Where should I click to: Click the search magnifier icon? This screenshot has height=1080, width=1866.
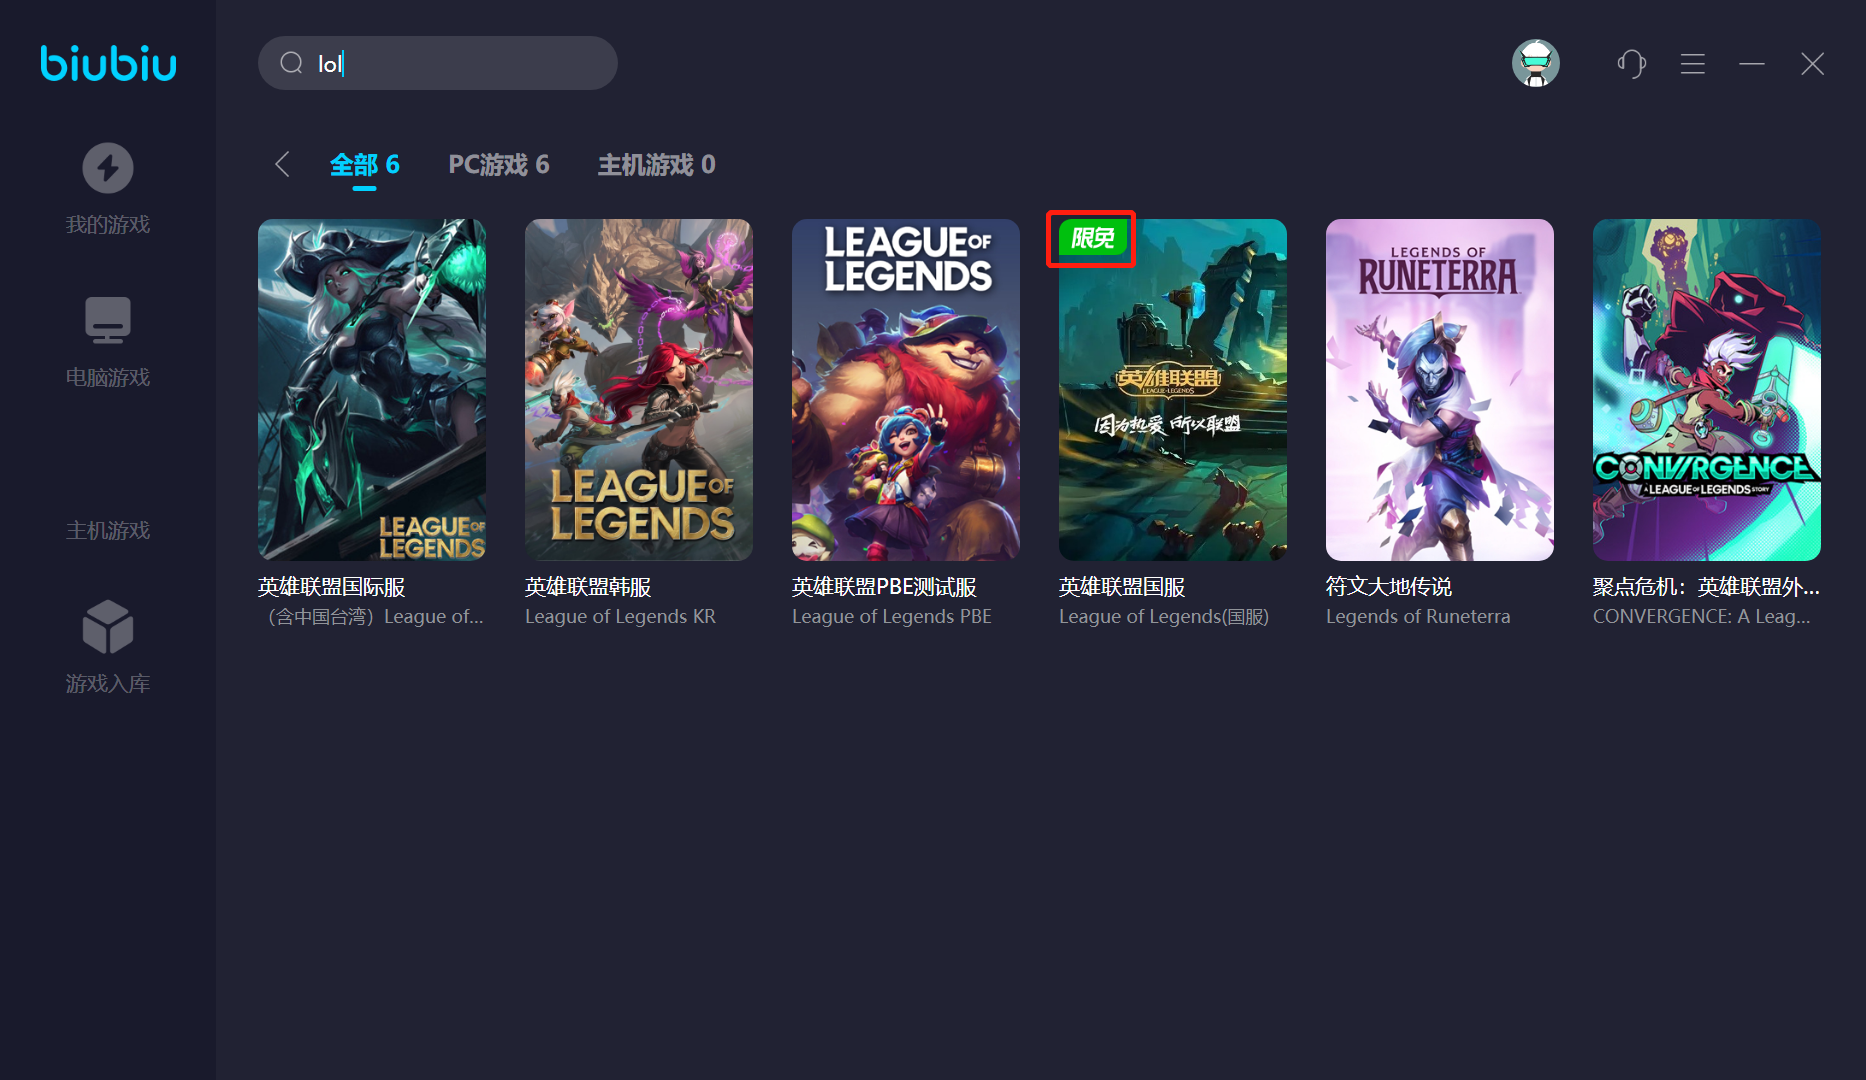[x=291, y=63]
